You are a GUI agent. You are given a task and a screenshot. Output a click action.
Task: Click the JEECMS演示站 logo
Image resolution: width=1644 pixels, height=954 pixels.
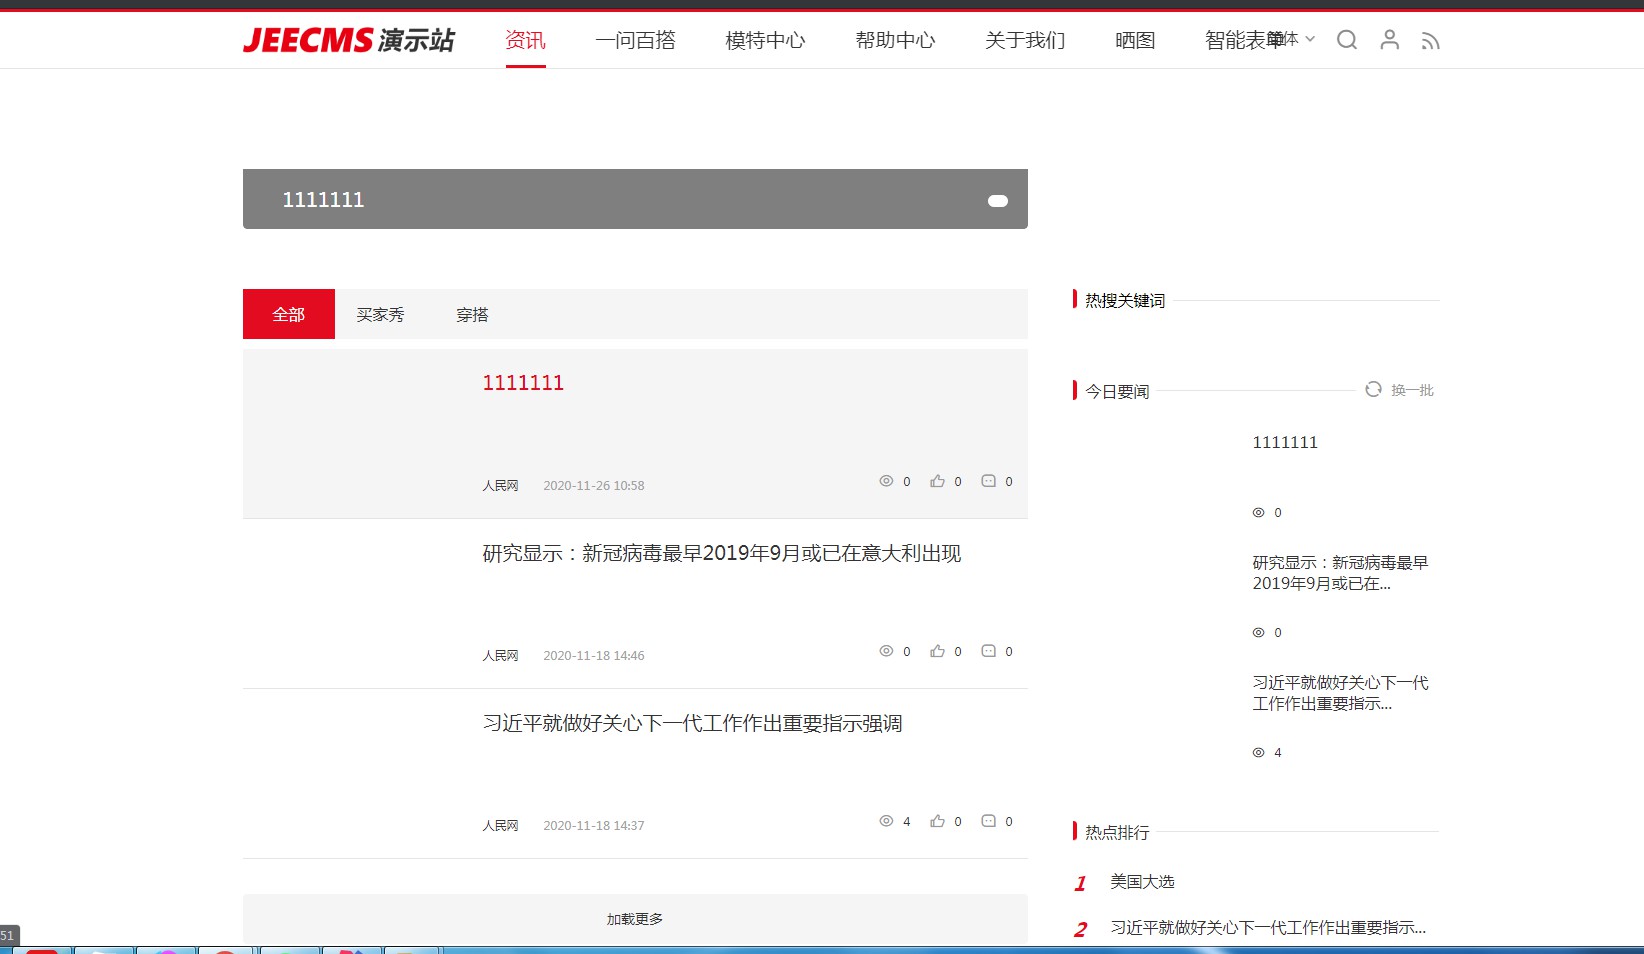tap(348, 40)
